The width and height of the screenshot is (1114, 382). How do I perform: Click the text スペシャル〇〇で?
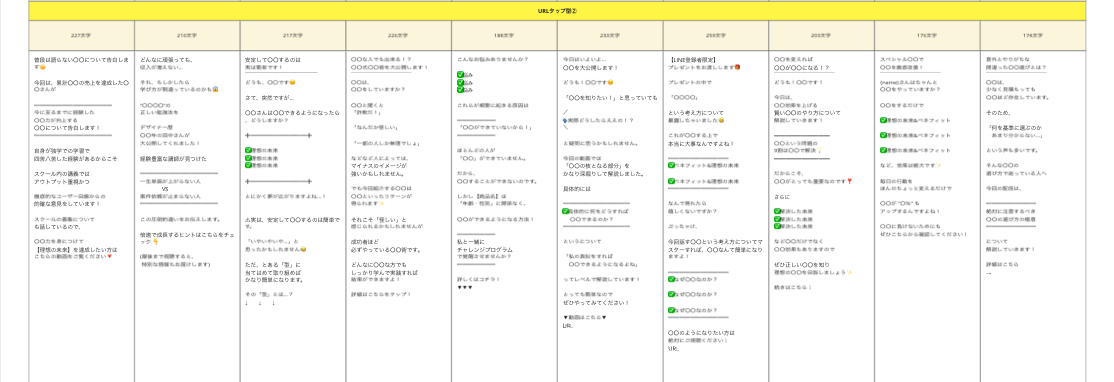pos(902,60)
